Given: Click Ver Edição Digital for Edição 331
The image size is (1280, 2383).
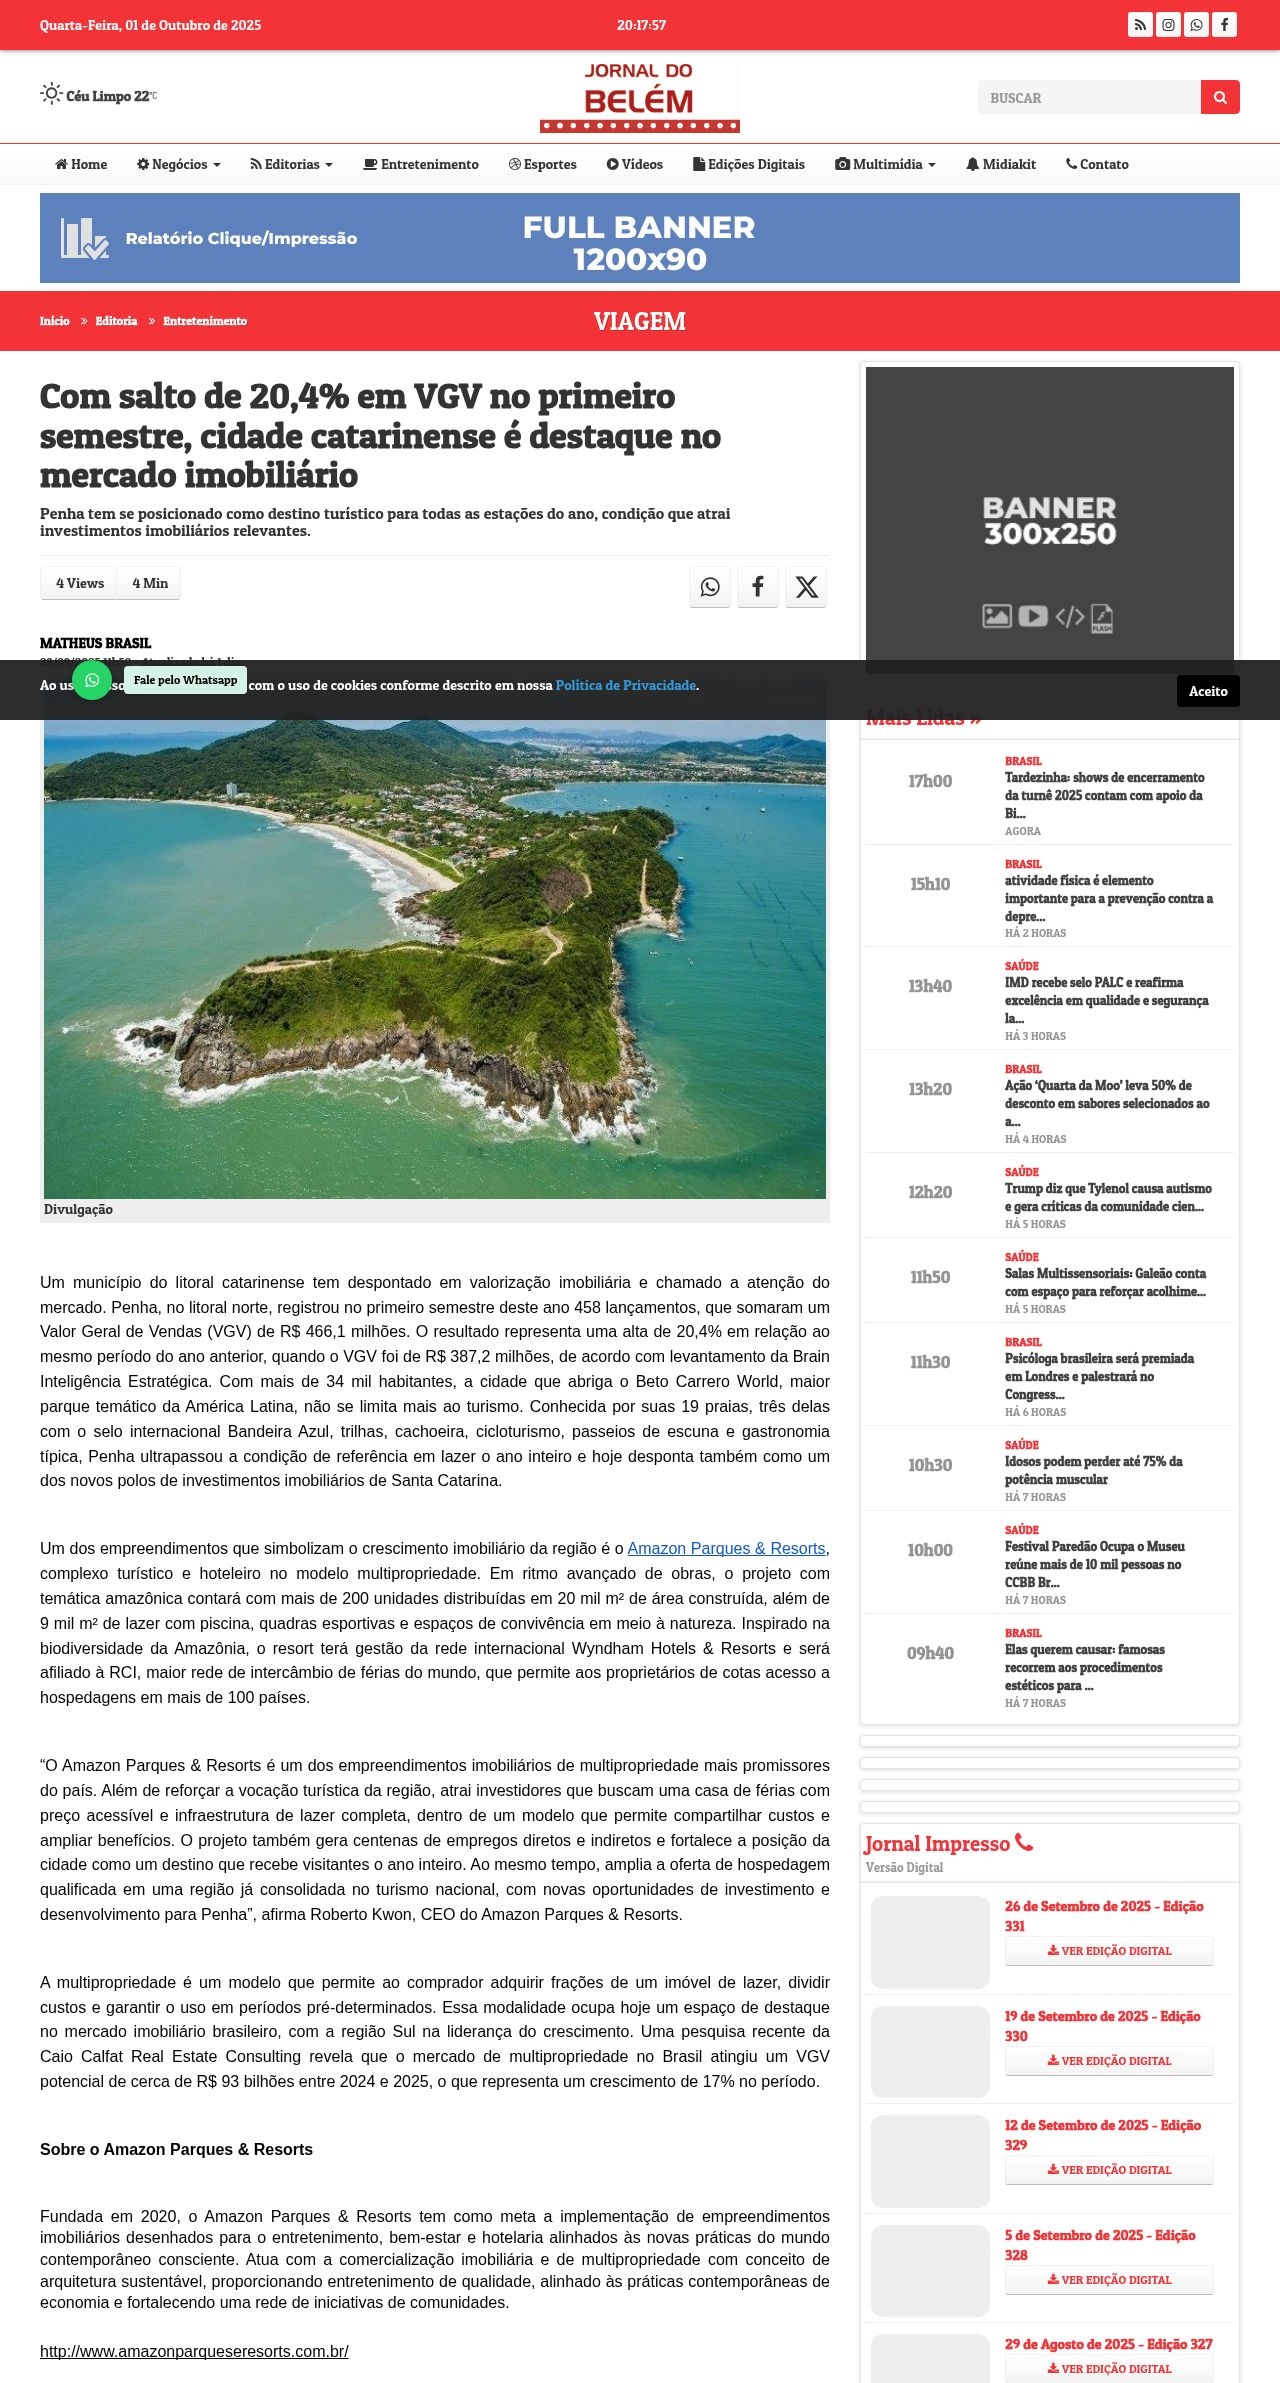Looking at the screenshot, I should pos(1109,1951).
